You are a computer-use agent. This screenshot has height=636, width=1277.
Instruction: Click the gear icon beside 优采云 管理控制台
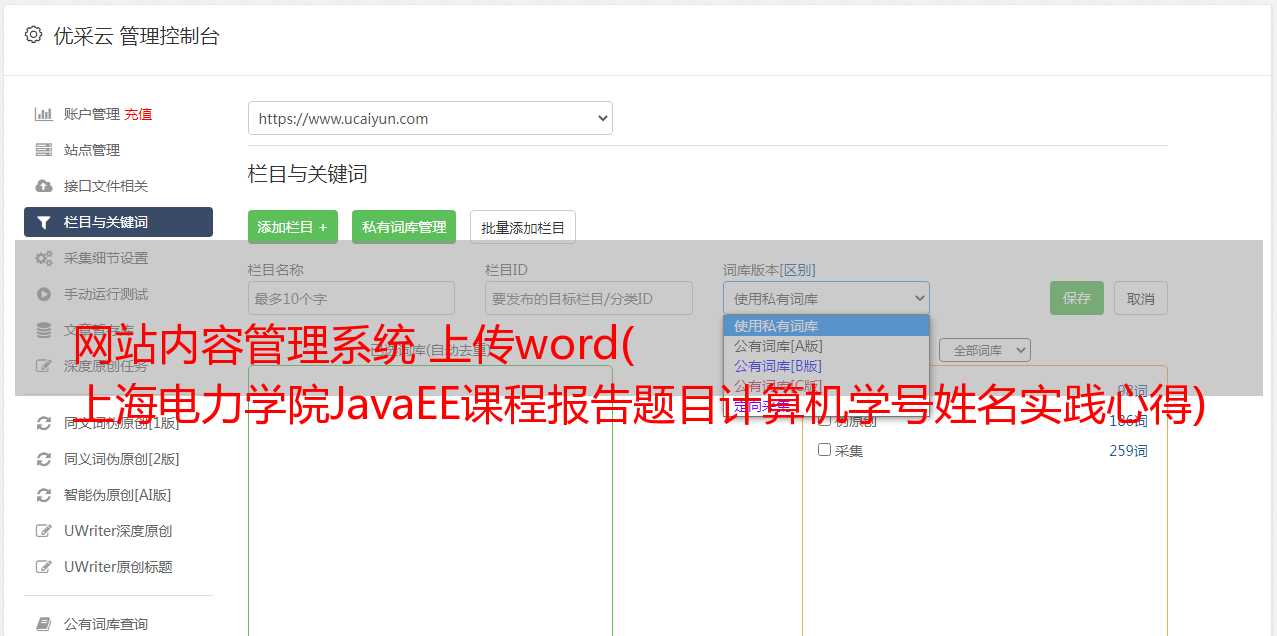(33, 35)
